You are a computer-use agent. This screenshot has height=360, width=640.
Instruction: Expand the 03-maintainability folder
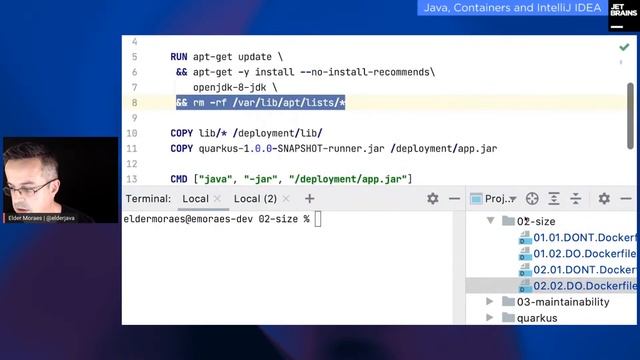click(490, 302)
